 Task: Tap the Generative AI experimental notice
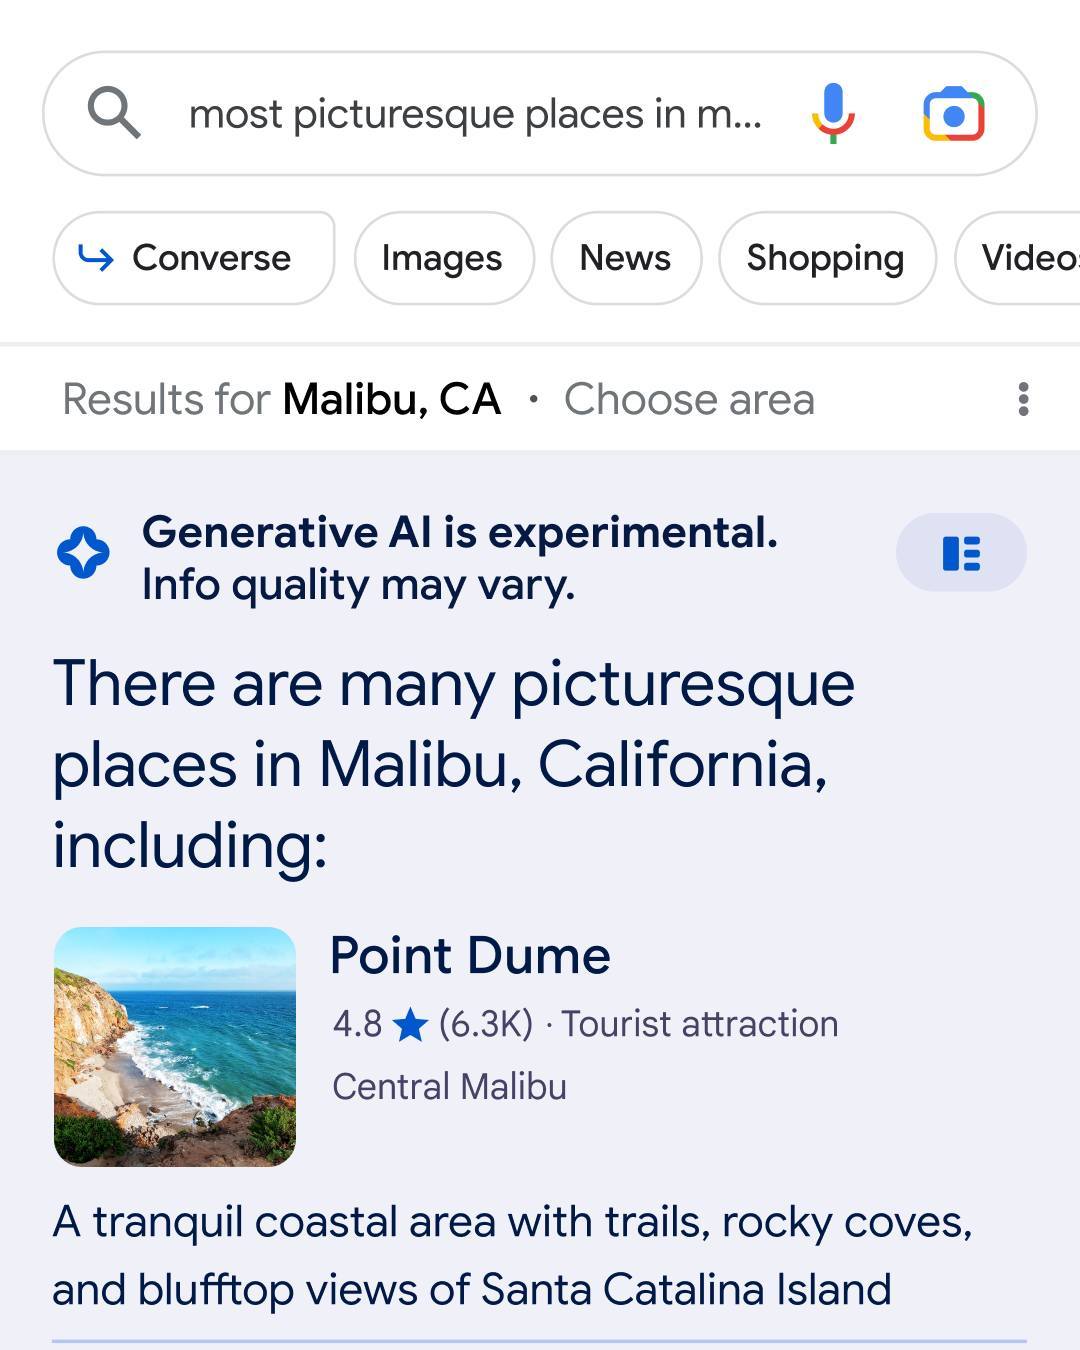459,558
